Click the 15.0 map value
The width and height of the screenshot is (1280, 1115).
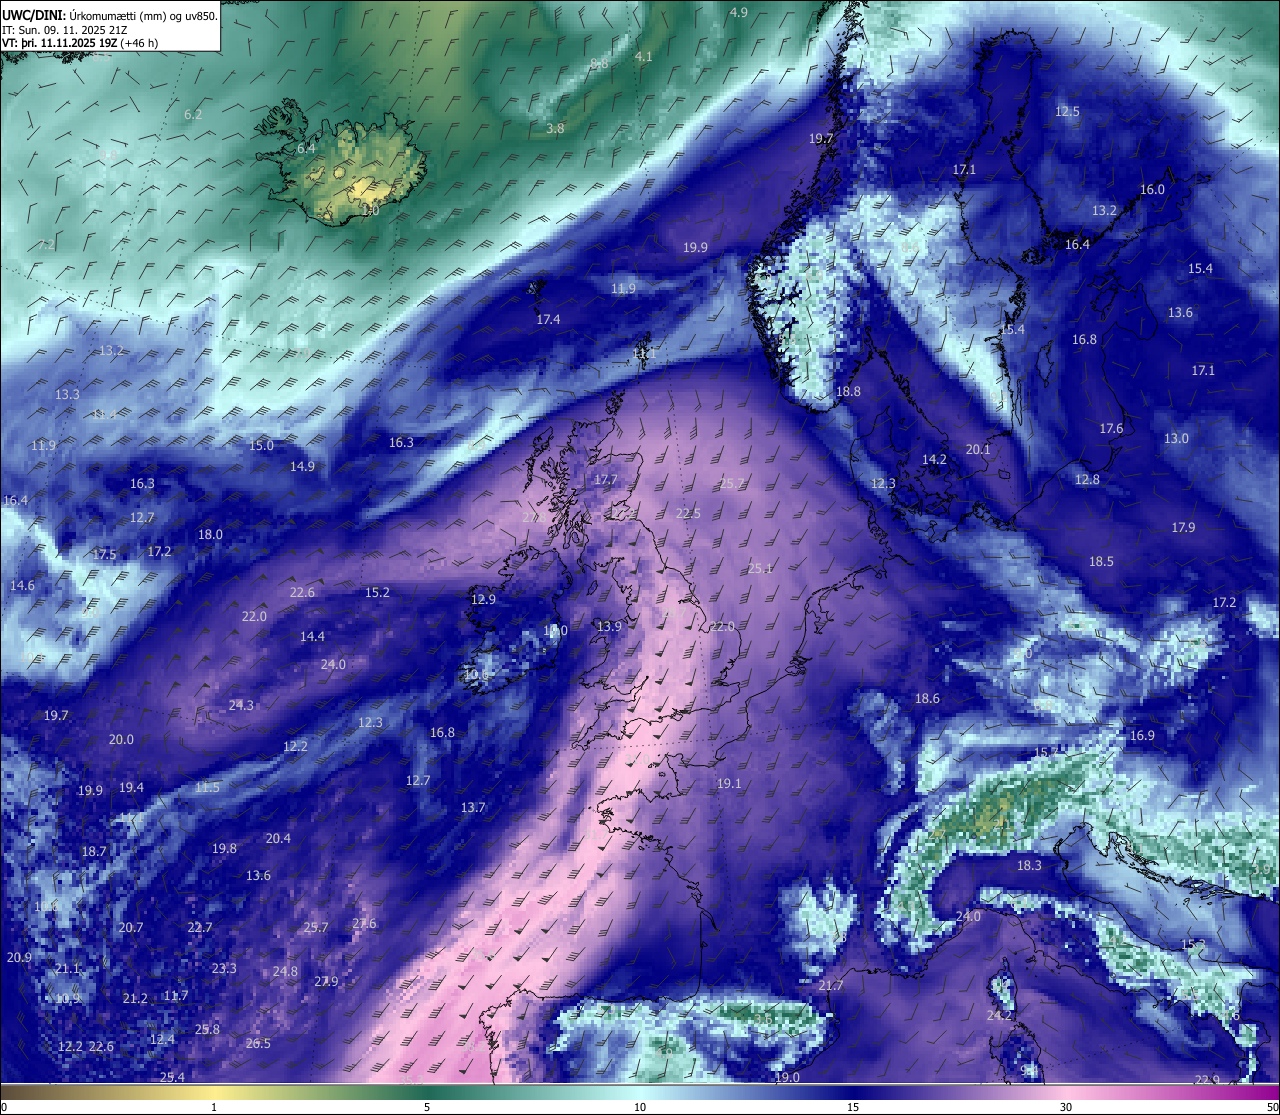click(x=261, y=446)
